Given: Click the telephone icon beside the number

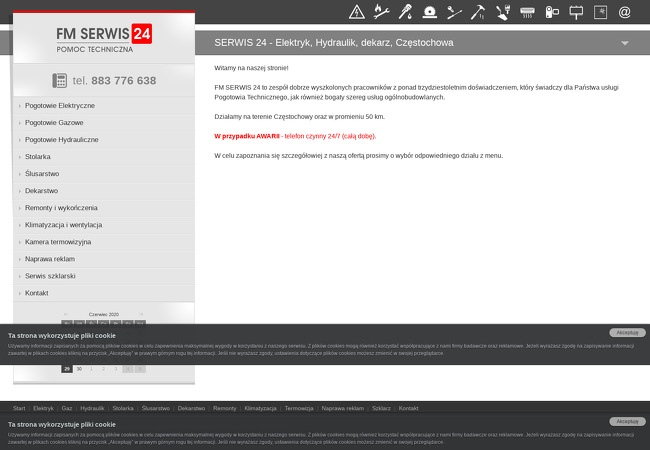Looking at the screenshot, I should pyautogui.click(x=59, y=80).
